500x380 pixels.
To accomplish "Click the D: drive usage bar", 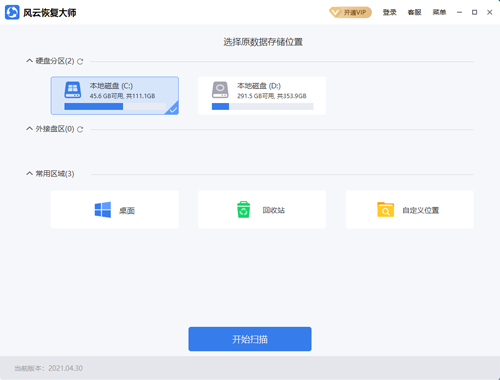I will (262, 106).
